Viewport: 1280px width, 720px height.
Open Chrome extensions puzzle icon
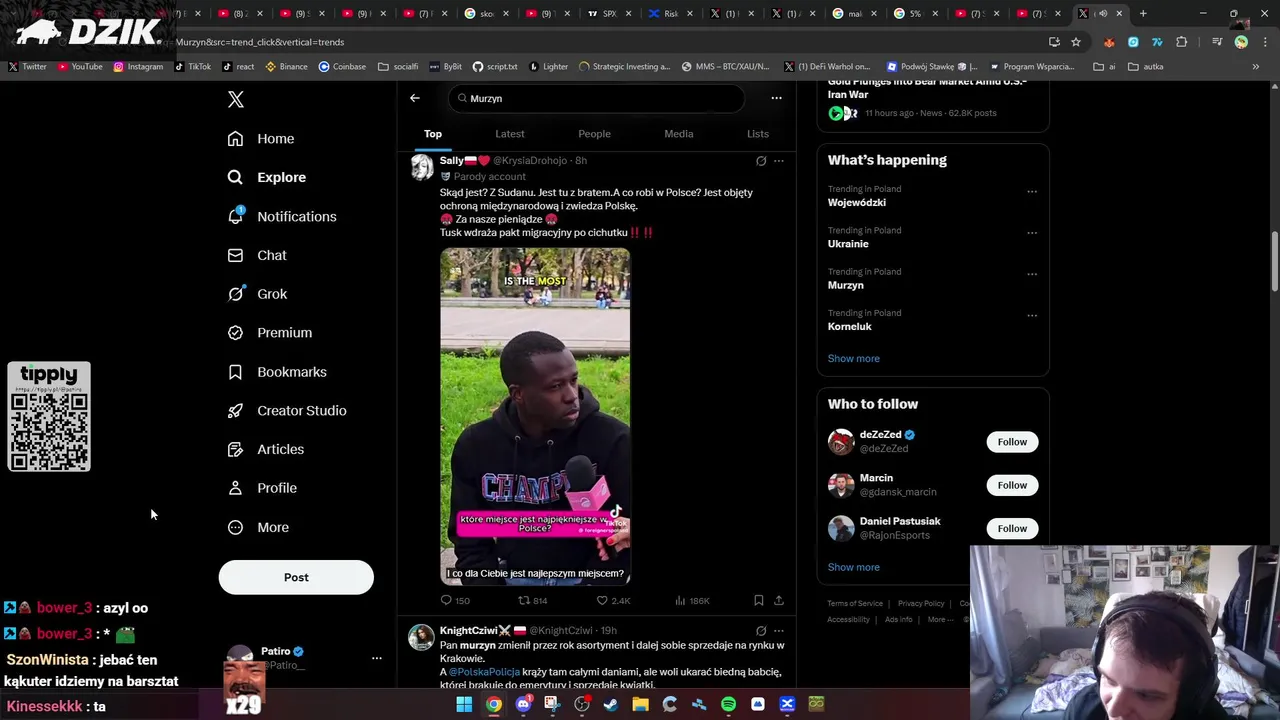pyautogui.click(x=1182, y=42)
